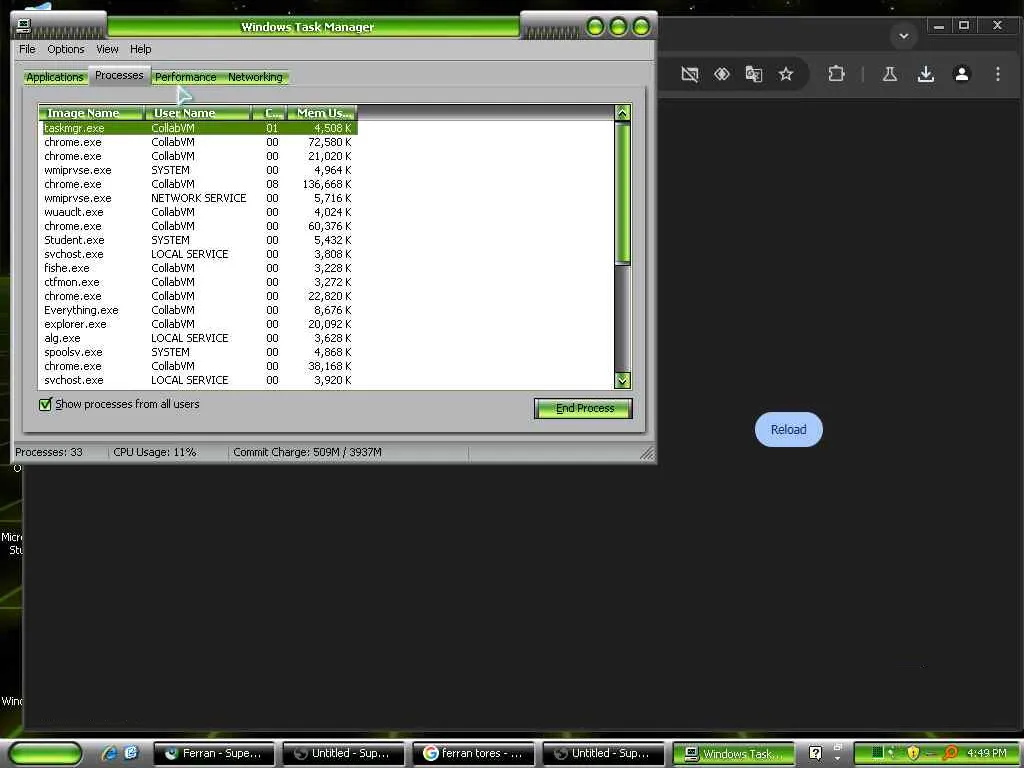Sort by User Name column header

coord(198,113)
